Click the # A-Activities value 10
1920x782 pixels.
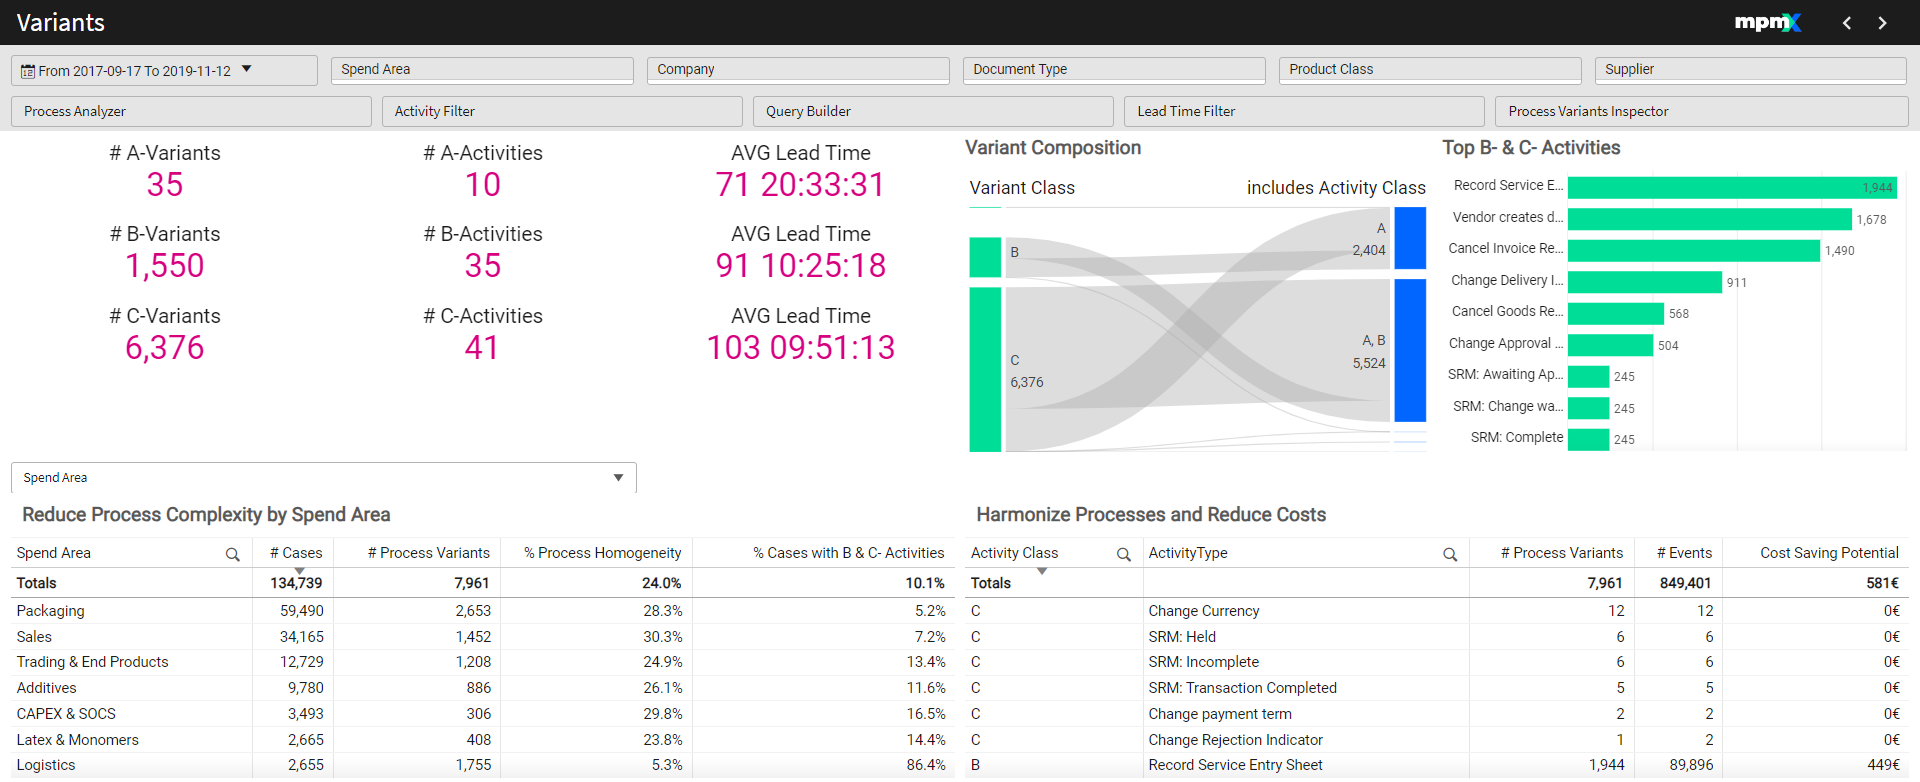tap(483, 185)
